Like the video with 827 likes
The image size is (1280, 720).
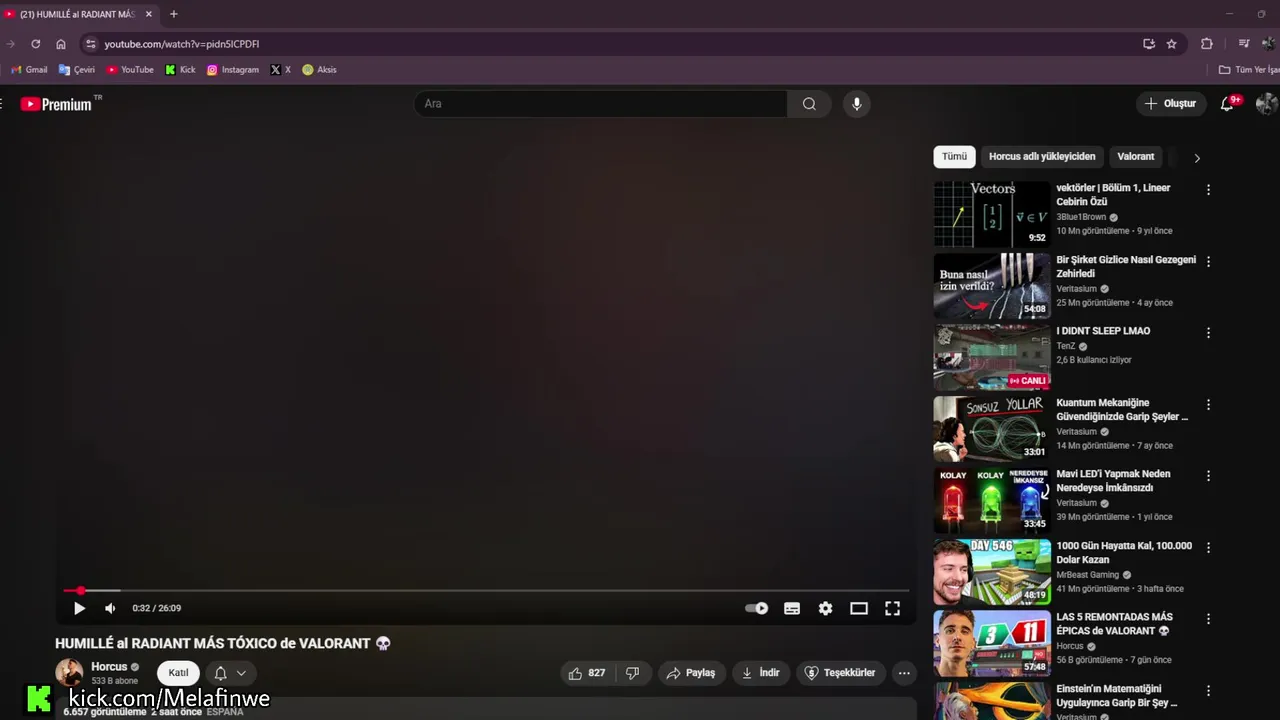pyautogui.click(x=586, y=673)
